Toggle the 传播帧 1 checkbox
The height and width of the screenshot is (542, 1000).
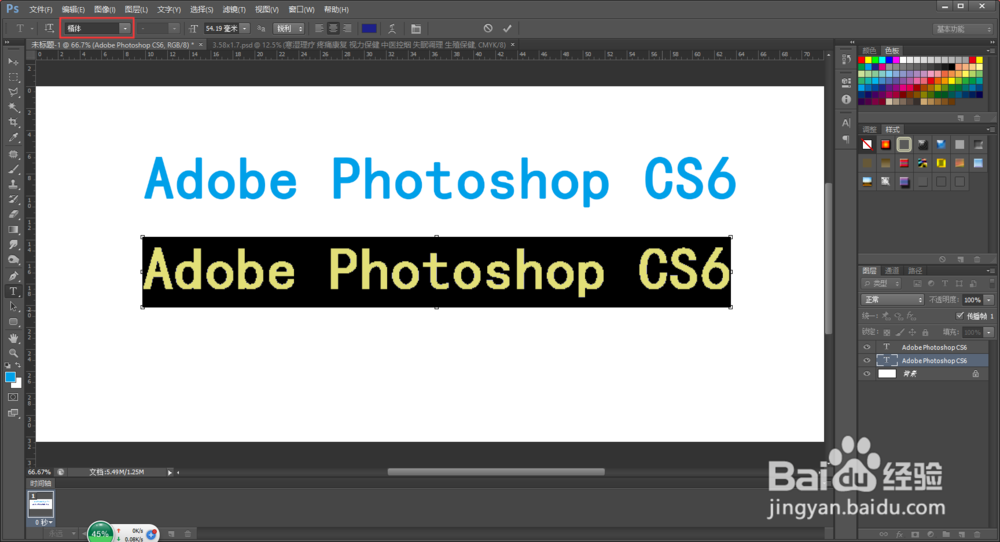[x=960, y=316]
